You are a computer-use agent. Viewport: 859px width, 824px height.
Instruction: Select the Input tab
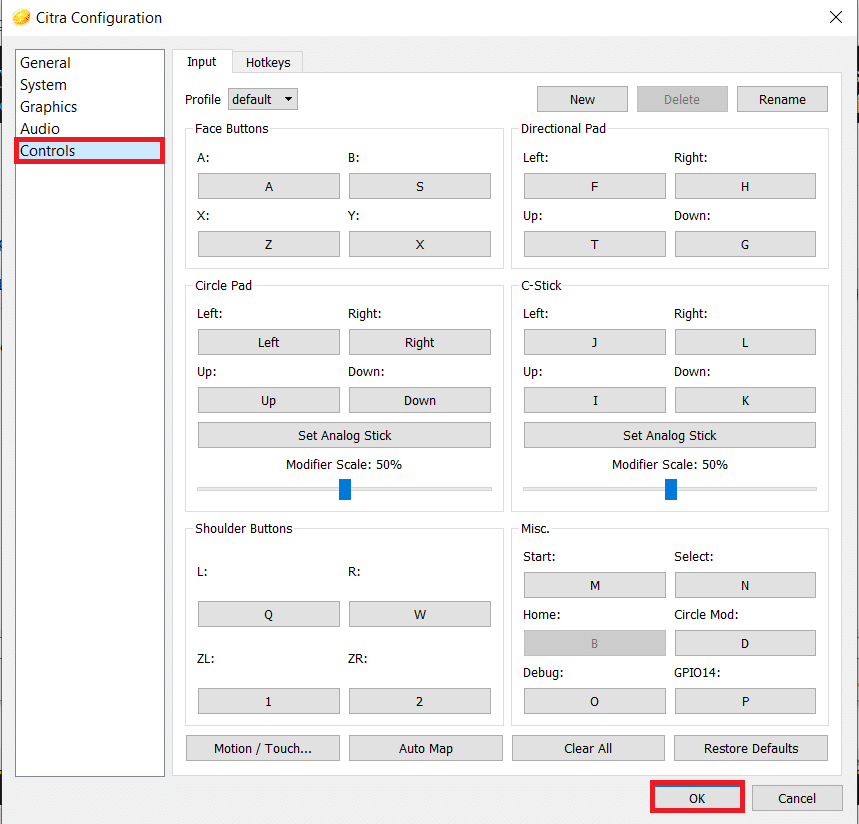[x=202, y=62]
